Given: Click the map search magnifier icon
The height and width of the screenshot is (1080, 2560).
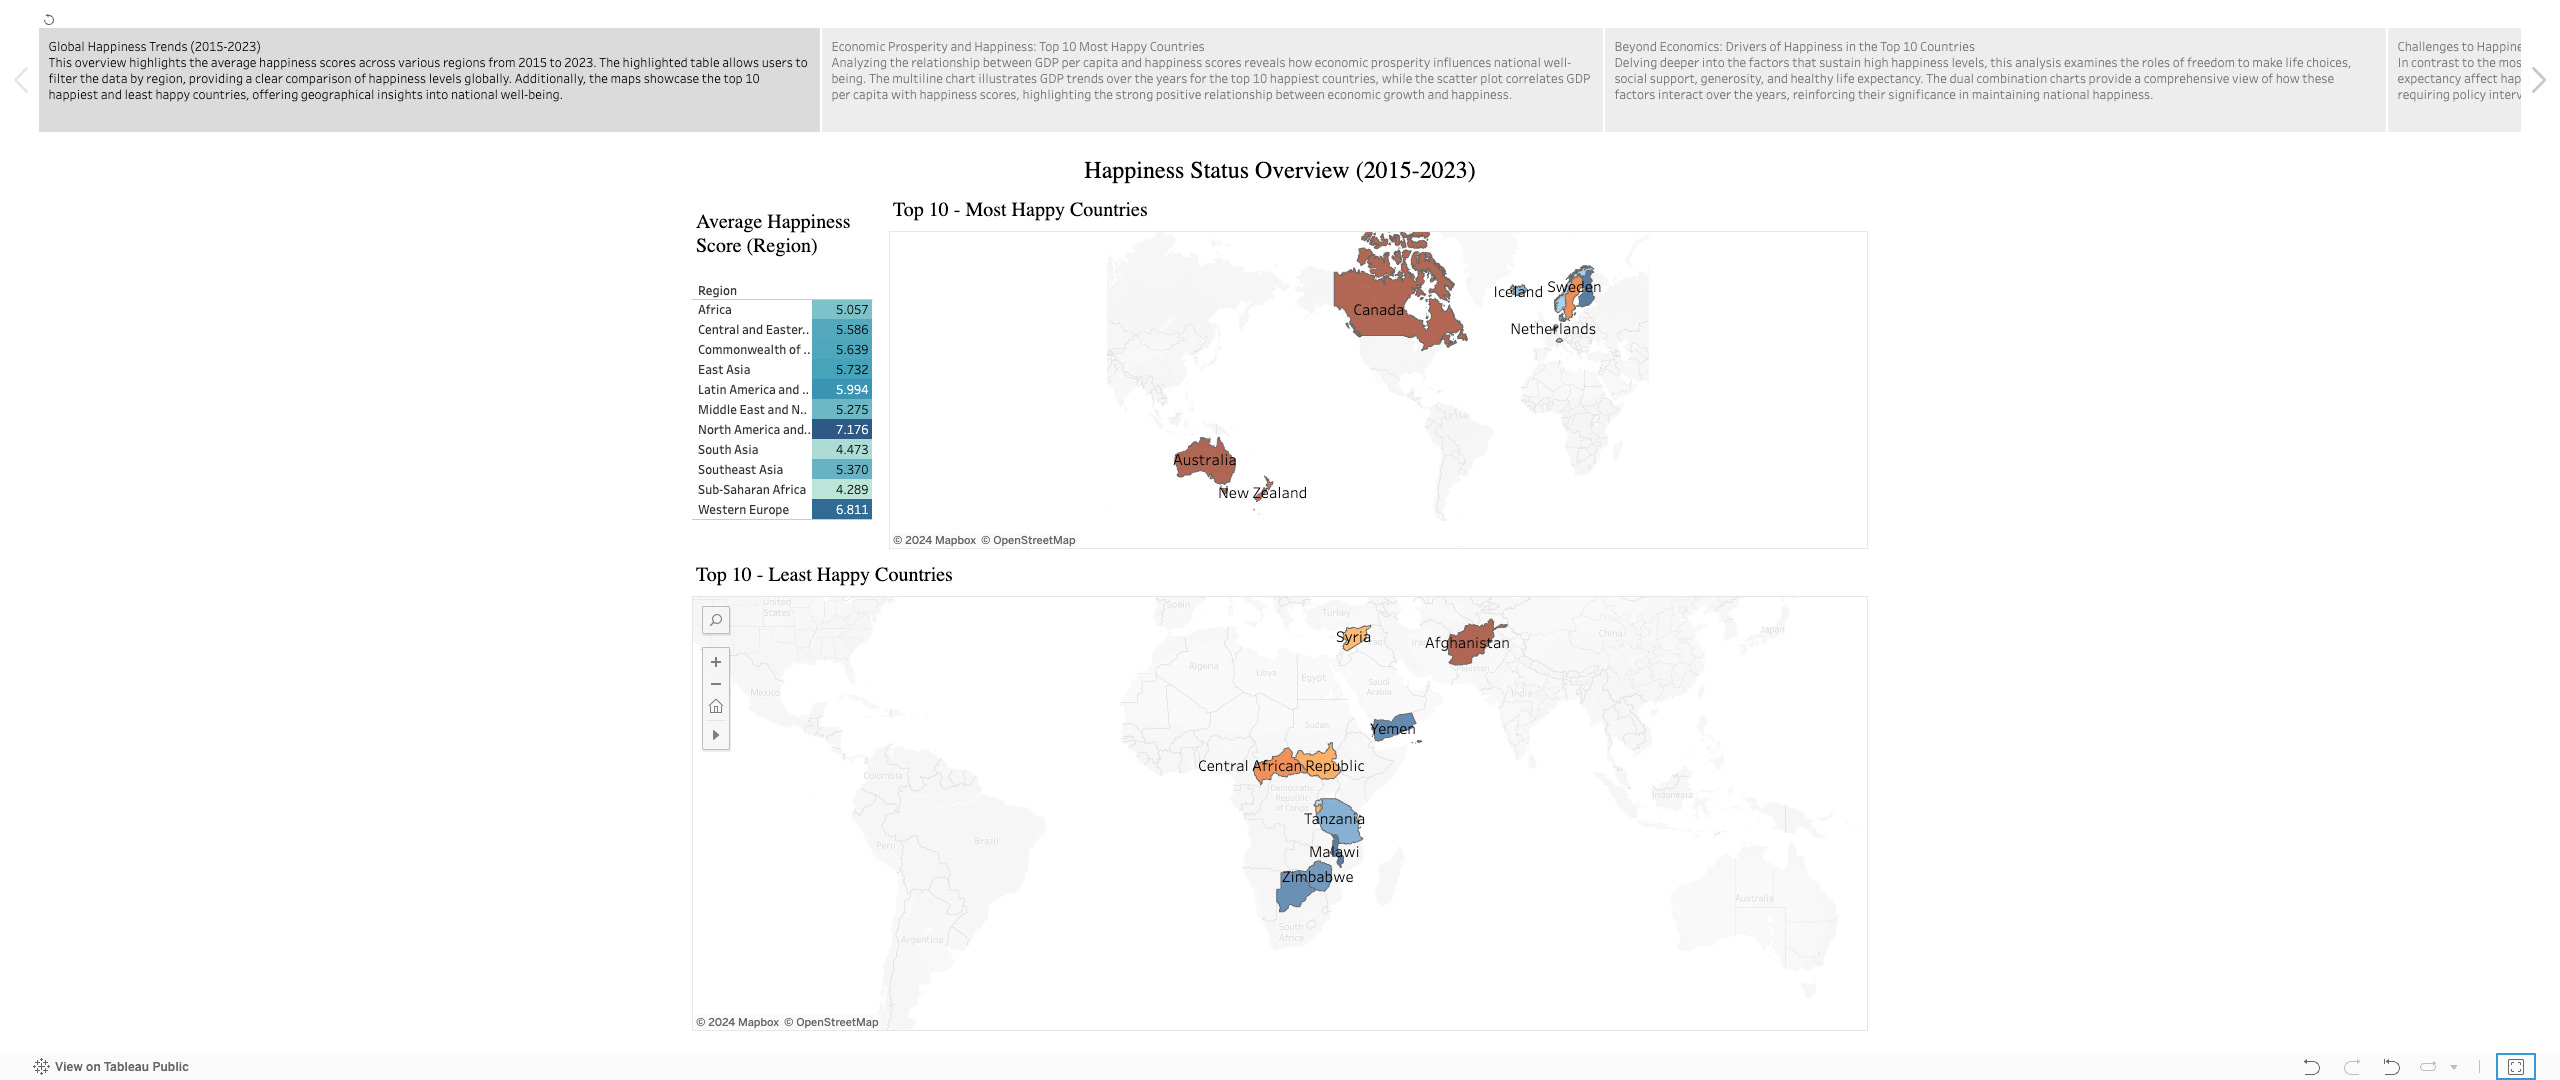Looking at the screenshot, I should (x=716, y=620).
